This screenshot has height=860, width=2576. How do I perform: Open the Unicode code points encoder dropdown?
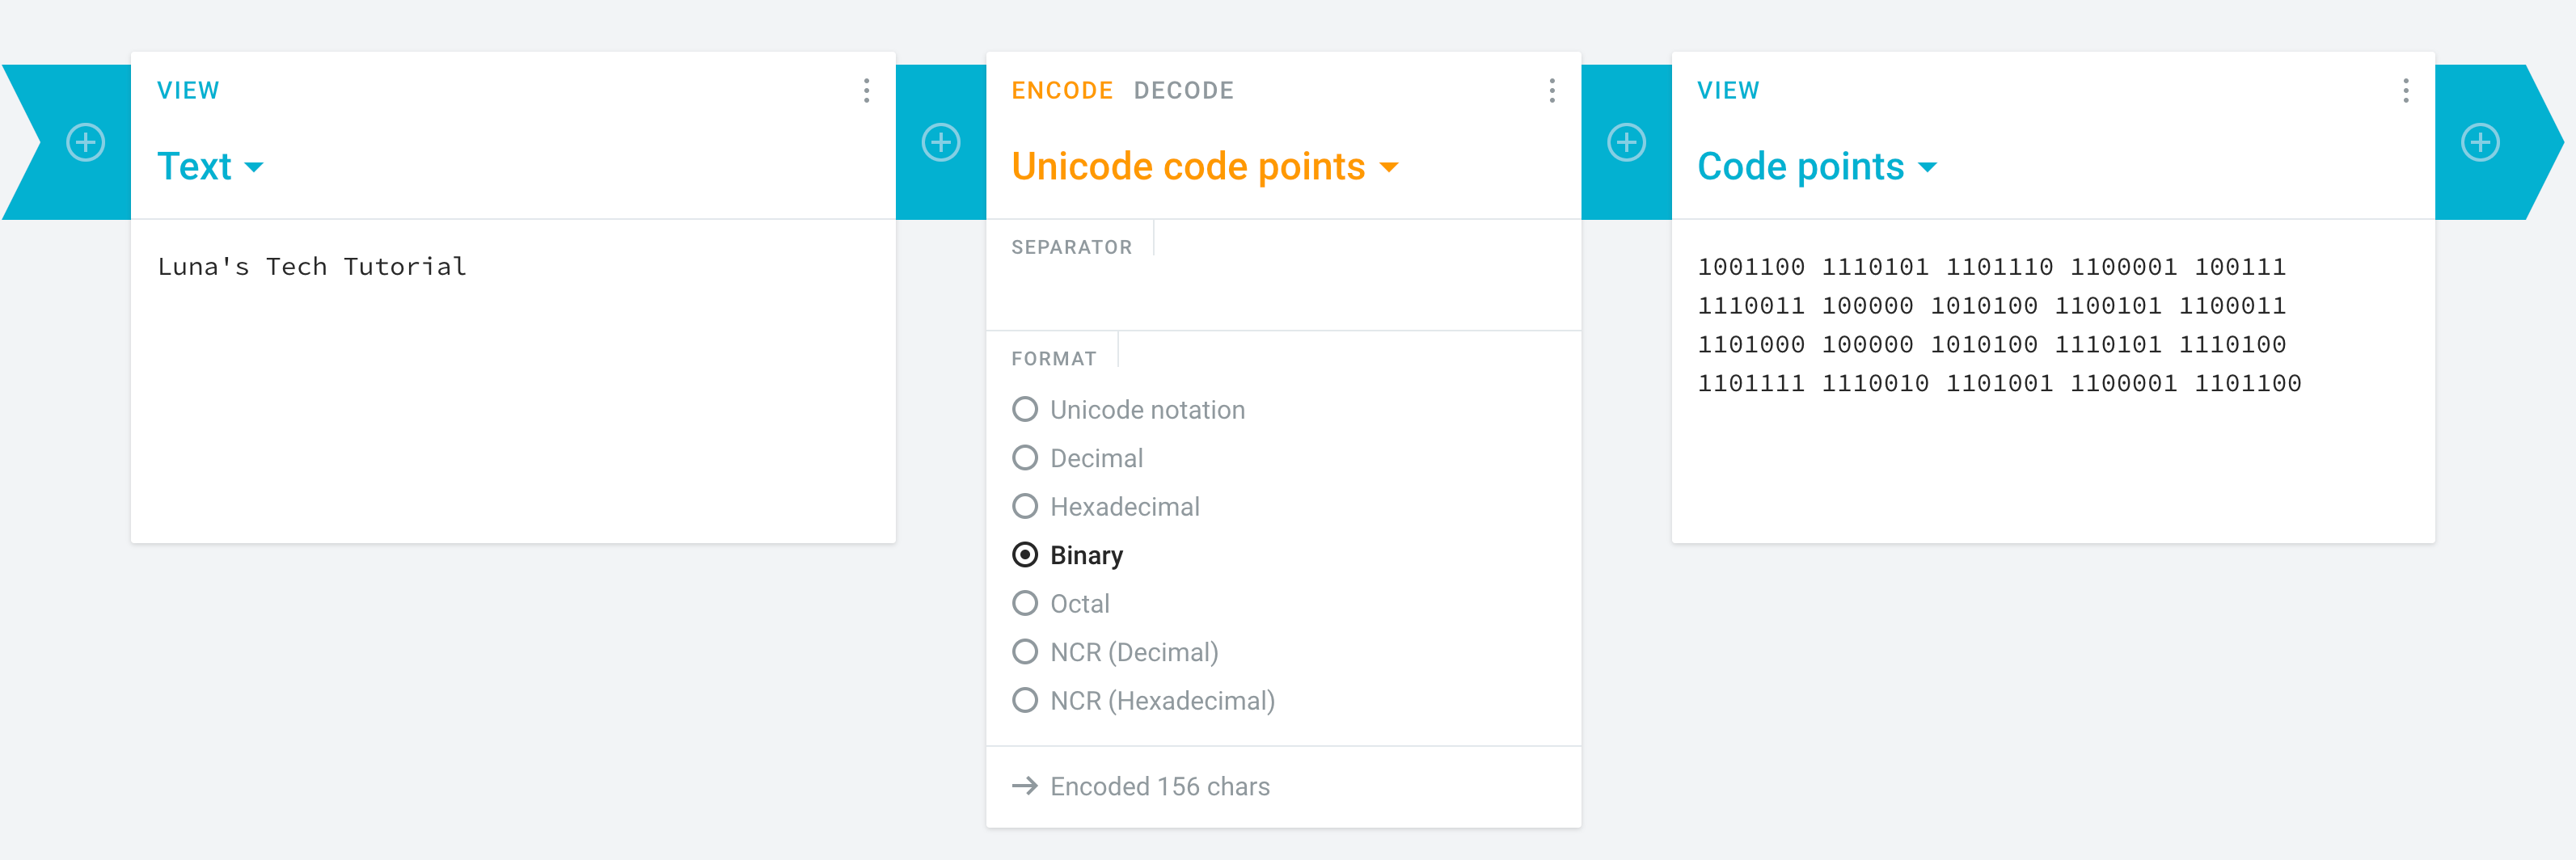[x=1204, y=167]
